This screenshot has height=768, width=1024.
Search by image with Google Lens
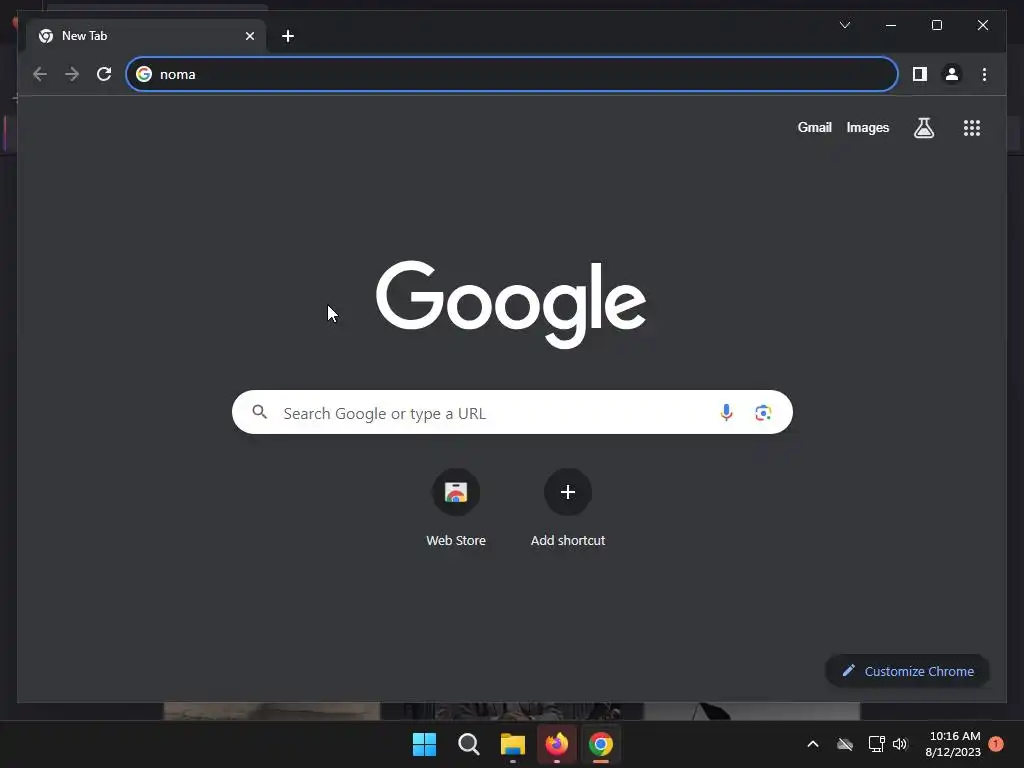coord(763,413)
